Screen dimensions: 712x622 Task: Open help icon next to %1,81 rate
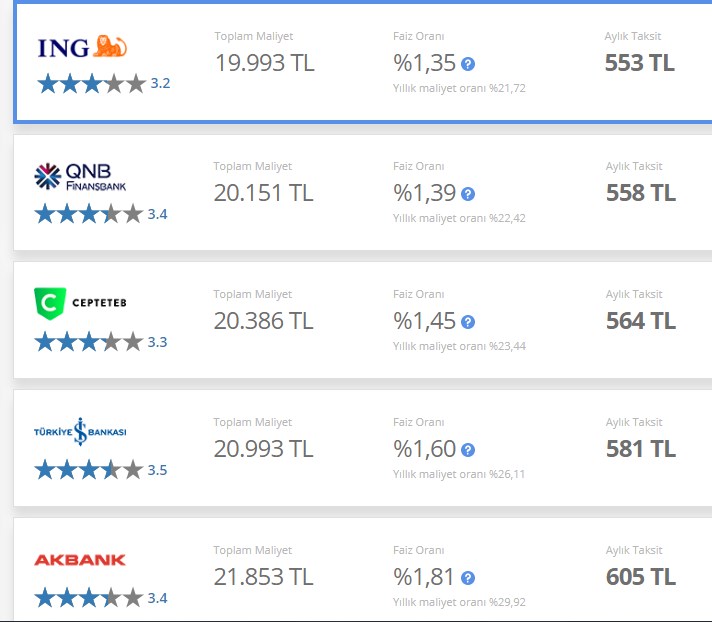468,578
